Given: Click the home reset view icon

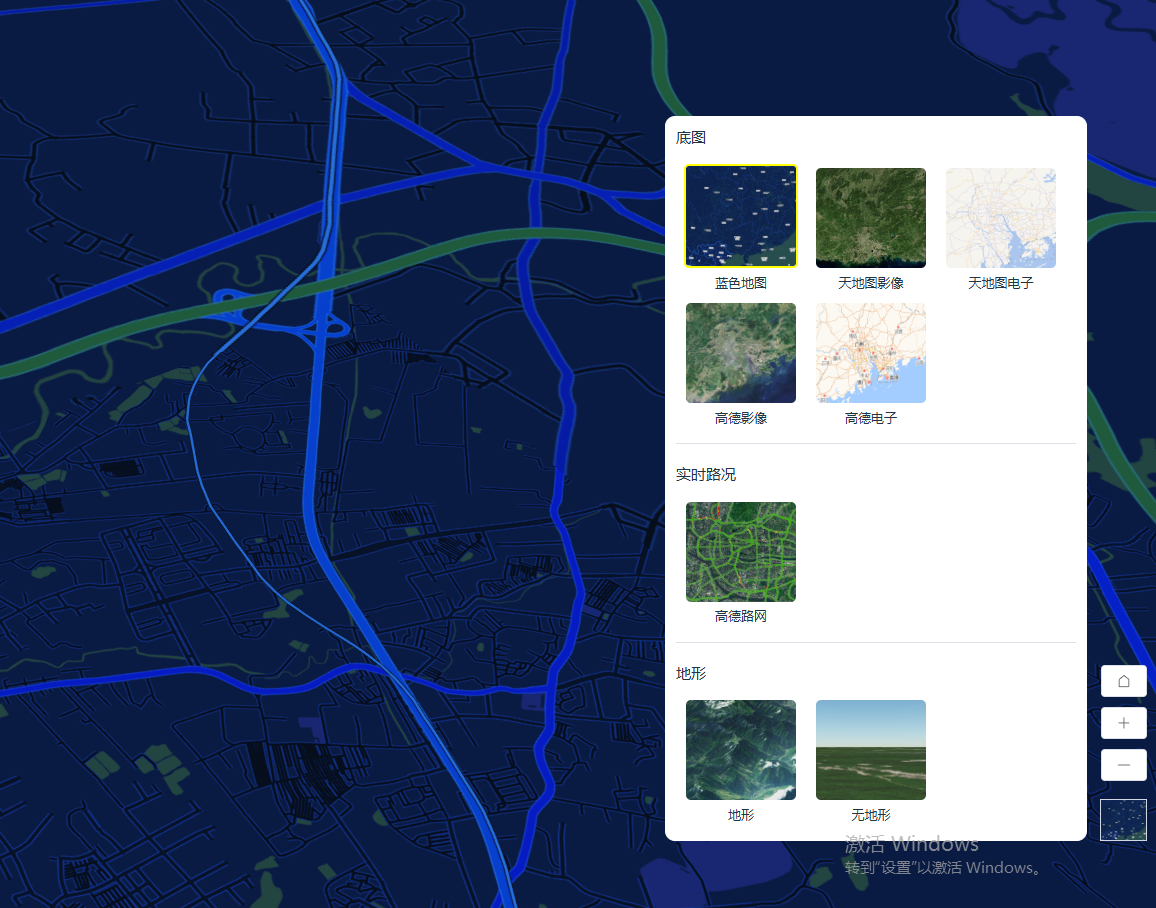Looking at the screenshot, I should point(1123,681).
